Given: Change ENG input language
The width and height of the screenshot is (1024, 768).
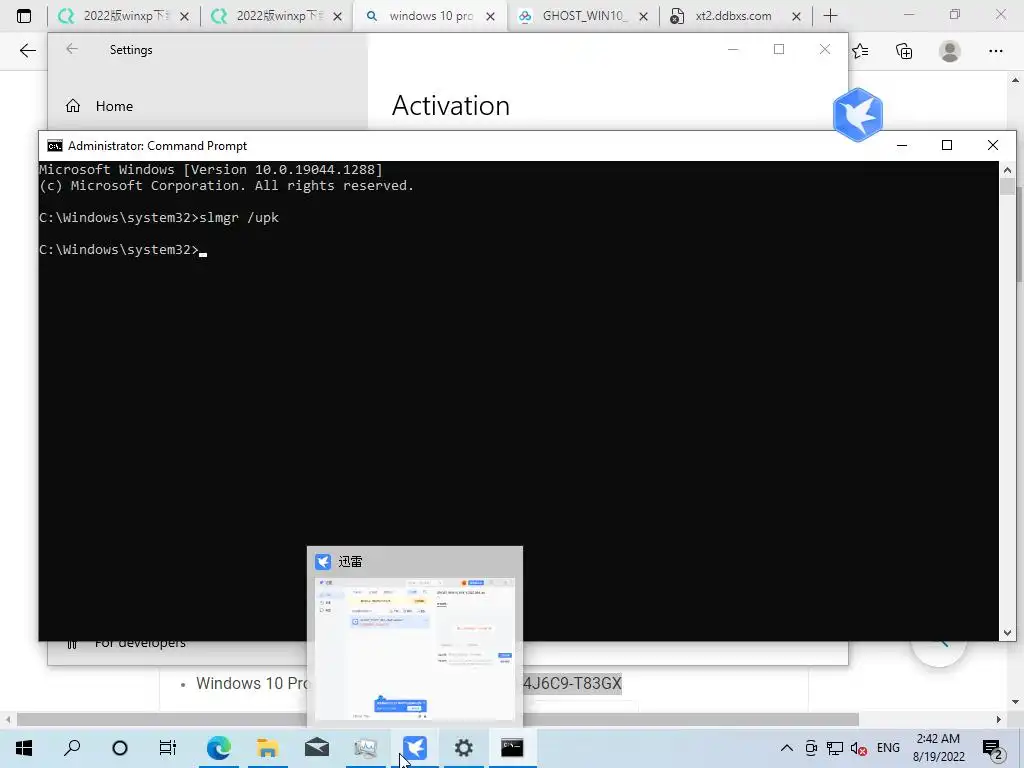Looking at the screenshot, I should [x=888, y=748].
